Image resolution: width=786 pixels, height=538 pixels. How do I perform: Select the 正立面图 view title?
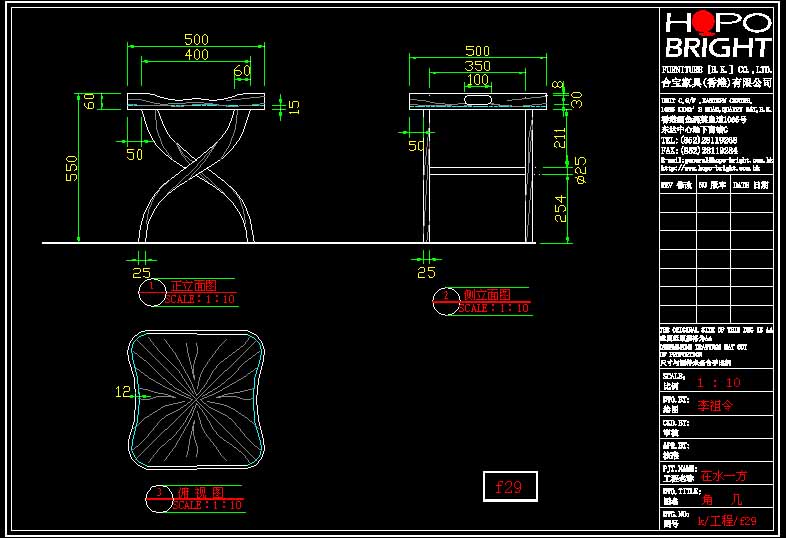193,286
